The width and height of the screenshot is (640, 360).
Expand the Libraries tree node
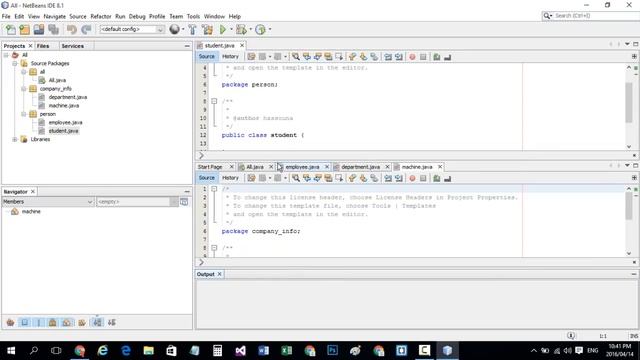coord(15,139)
